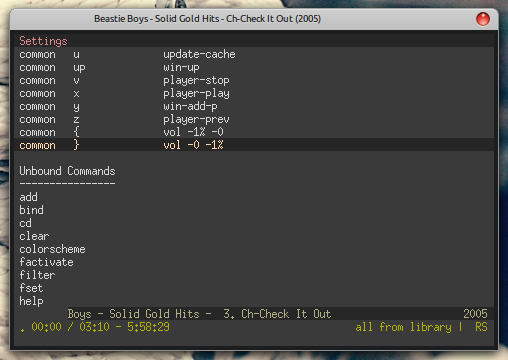The height and width of the screenshot is (360, 508).
Task: Select the player-stop binding row
Action: point(254,80)
